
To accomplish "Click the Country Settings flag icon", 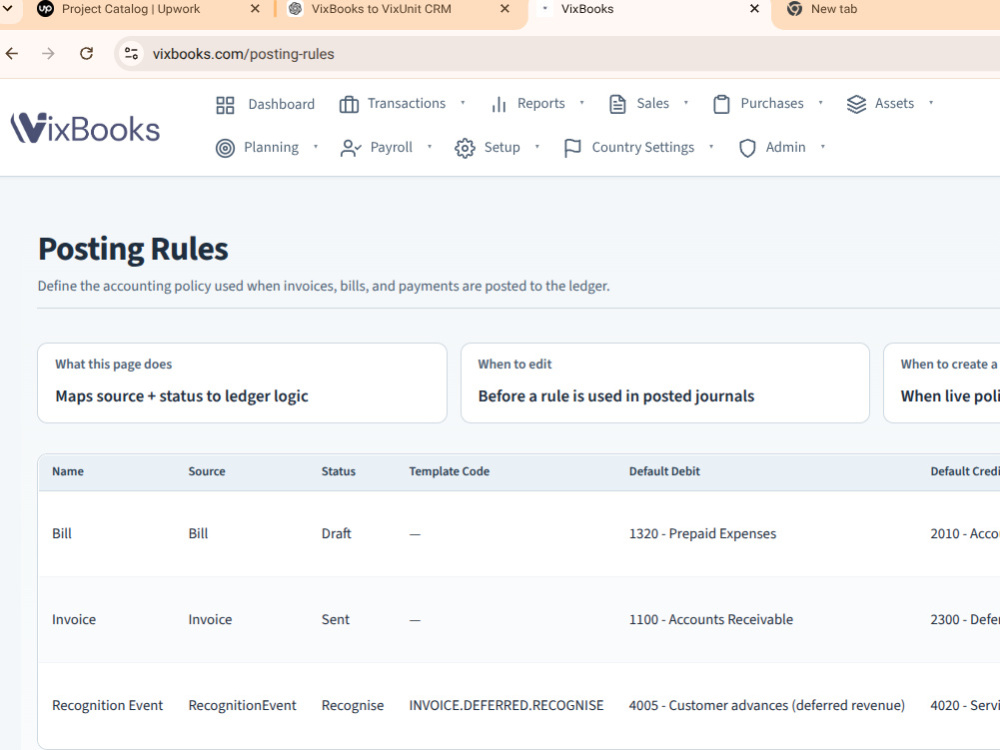I will click(x=573, y=148).
